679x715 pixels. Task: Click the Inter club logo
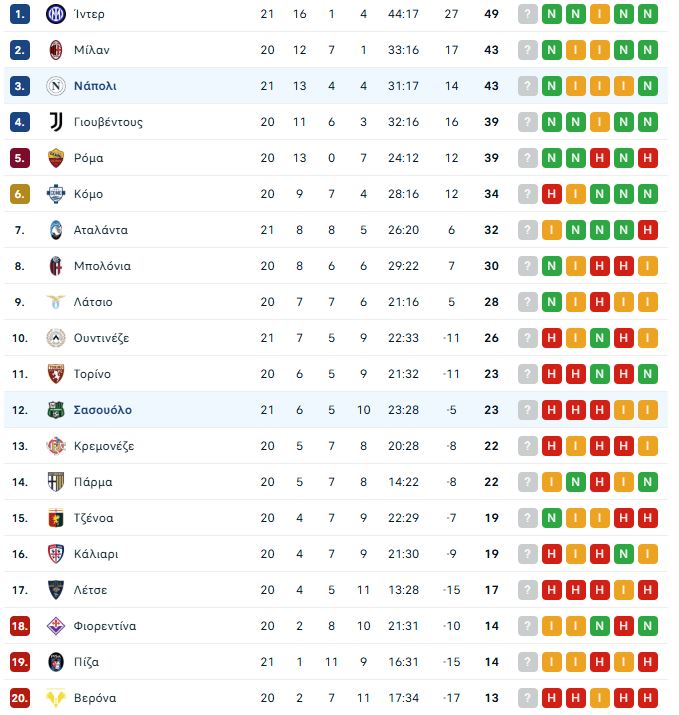point(55,14)
